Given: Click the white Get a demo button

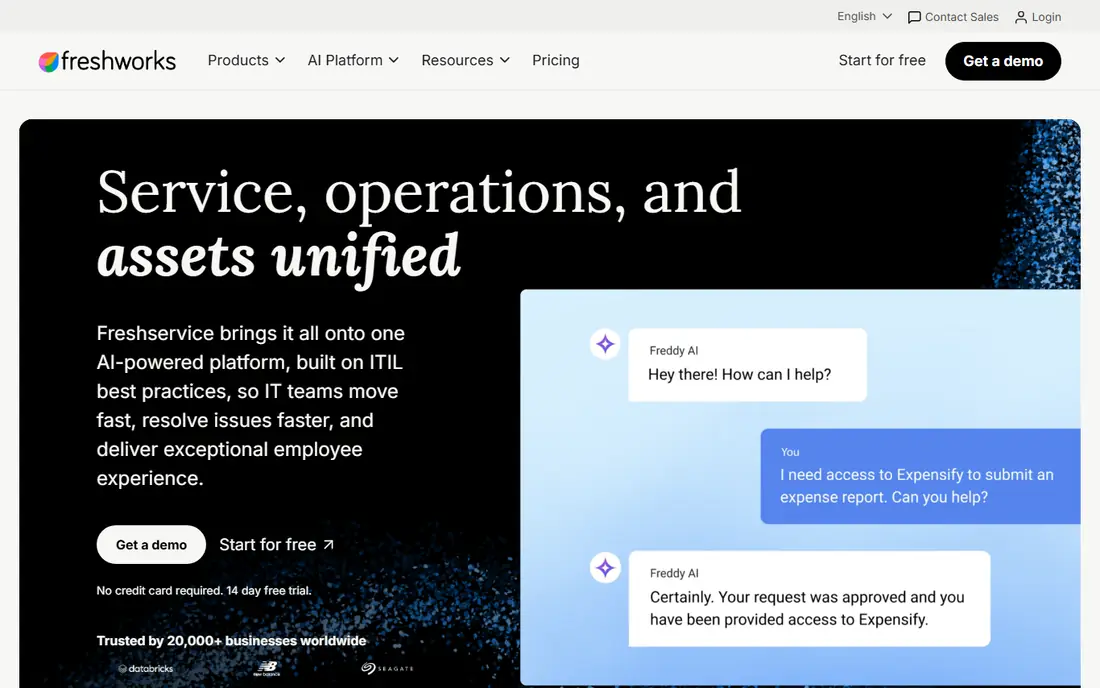Looking at the screenshot, I should pyautogui.click(x=151, y=544).
